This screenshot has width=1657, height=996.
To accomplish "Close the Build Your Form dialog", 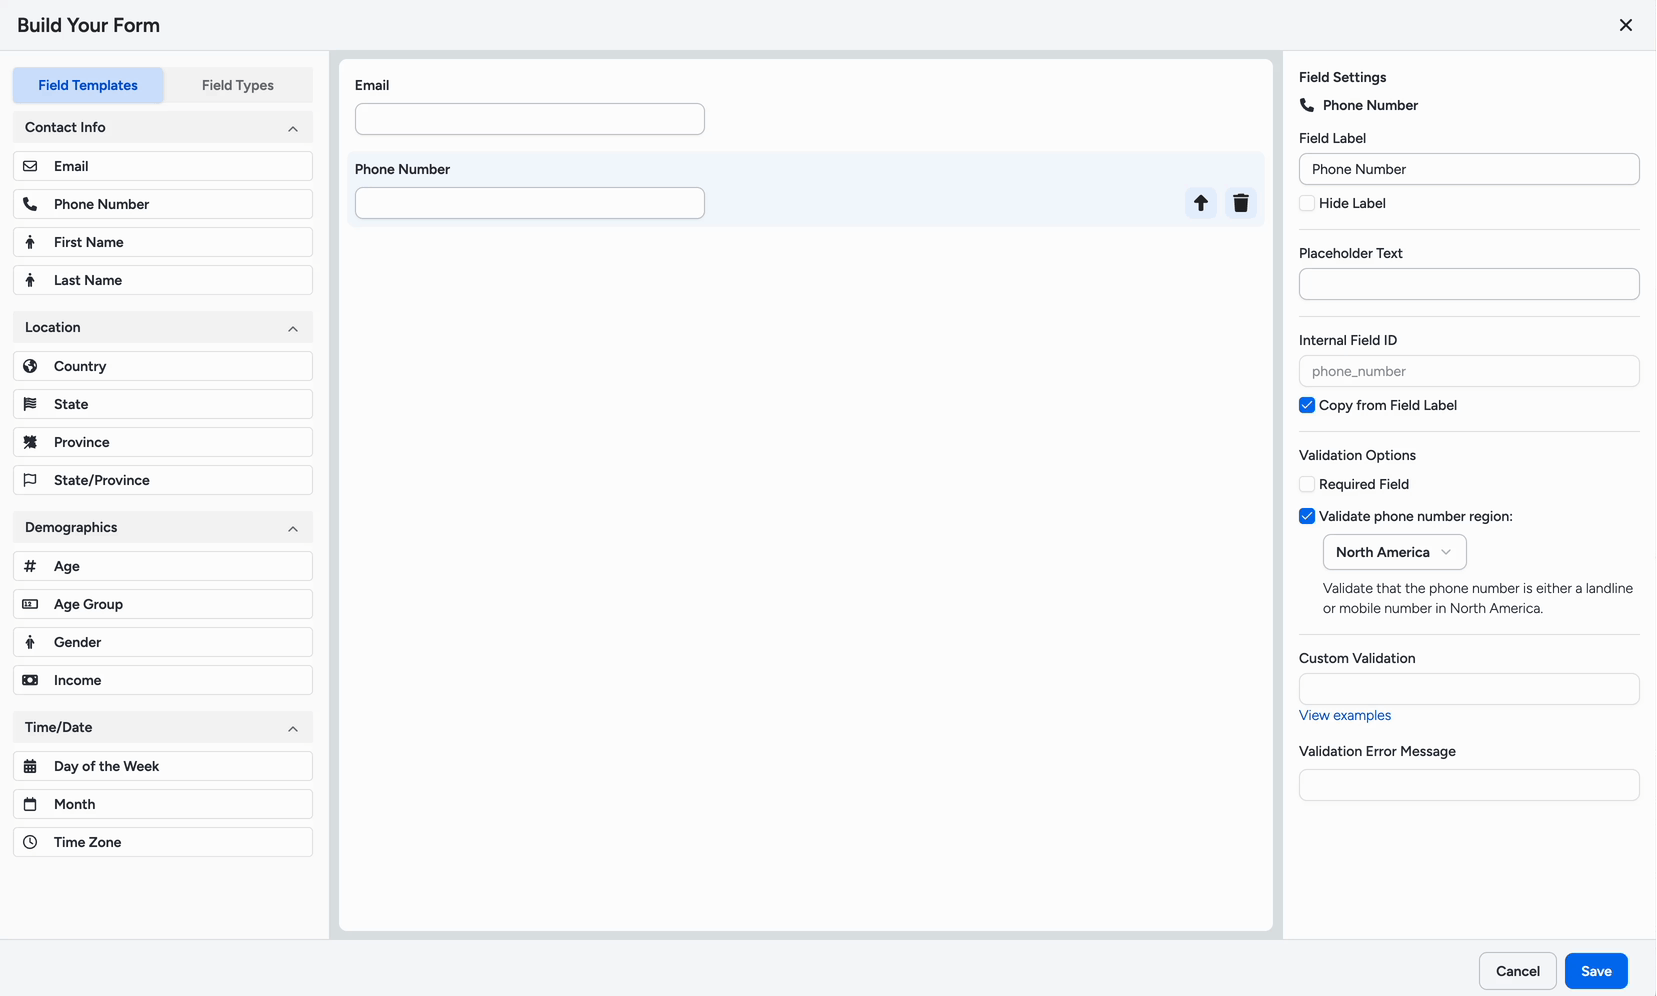I will pos(1626,25).
